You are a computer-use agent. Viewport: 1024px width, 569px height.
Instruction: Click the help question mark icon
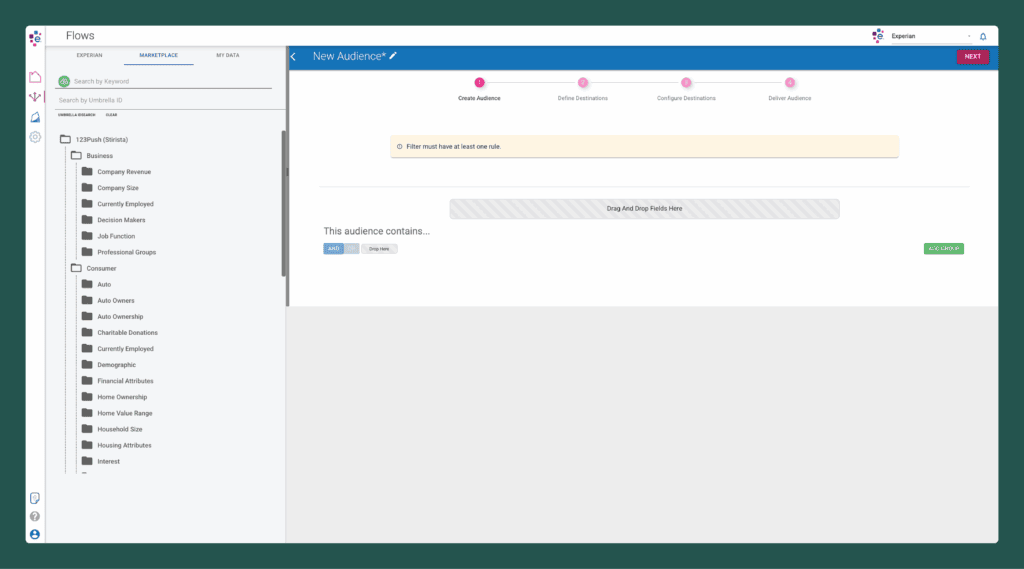tap(35, 516)
